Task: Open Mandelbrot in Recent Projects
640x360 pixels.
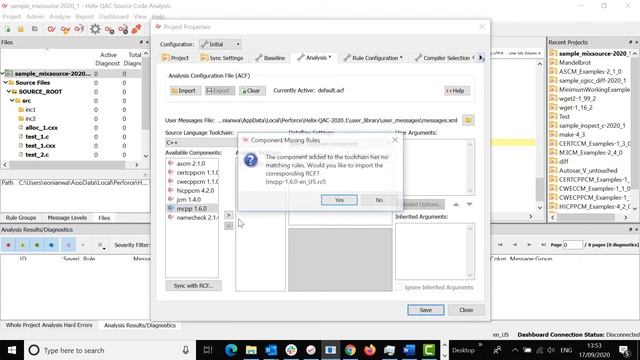Action: (x=575, y=62)
